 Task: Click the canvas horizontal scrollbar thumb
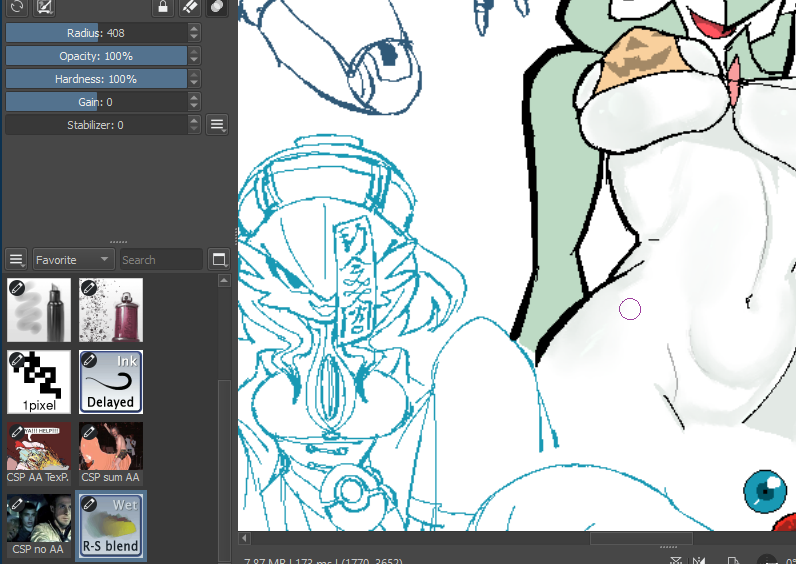point(641,538)
